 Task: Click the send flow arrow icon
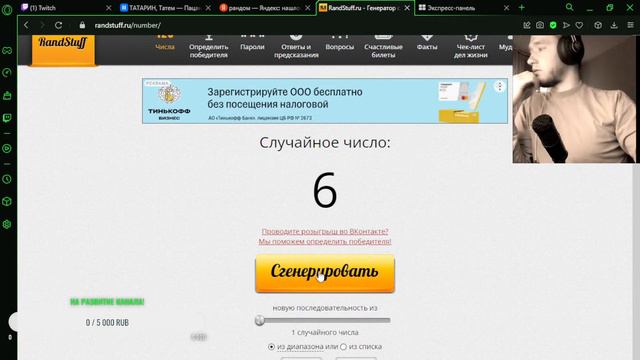pyautogui.click(x=566, y=25)
